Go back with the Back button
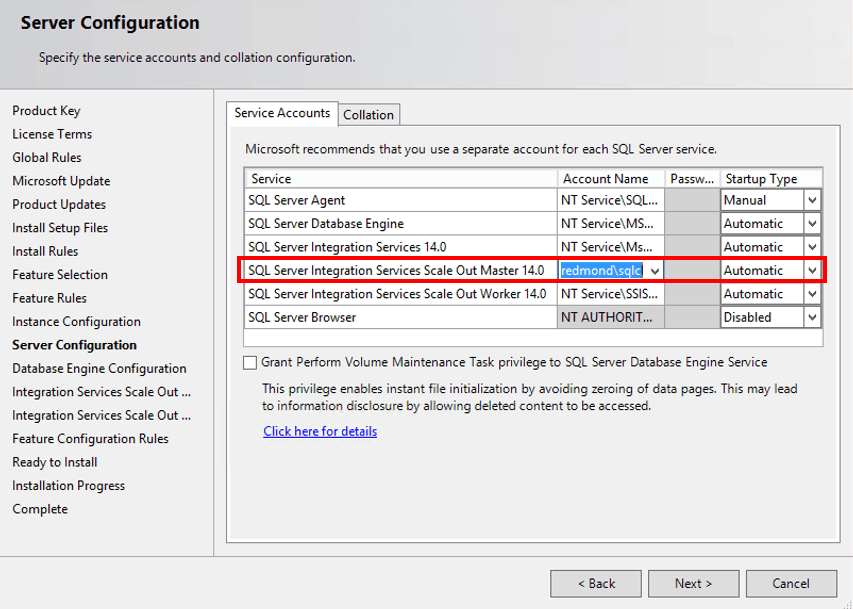Image resolution: width=853 pixels, height=609 pixels. [x=596, y=583]
